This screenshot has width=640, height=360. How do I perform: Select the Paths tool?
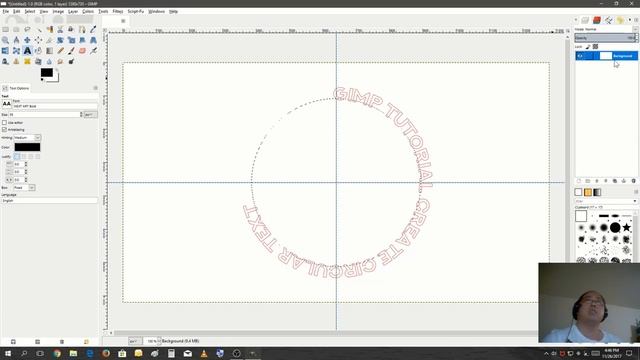82,29
